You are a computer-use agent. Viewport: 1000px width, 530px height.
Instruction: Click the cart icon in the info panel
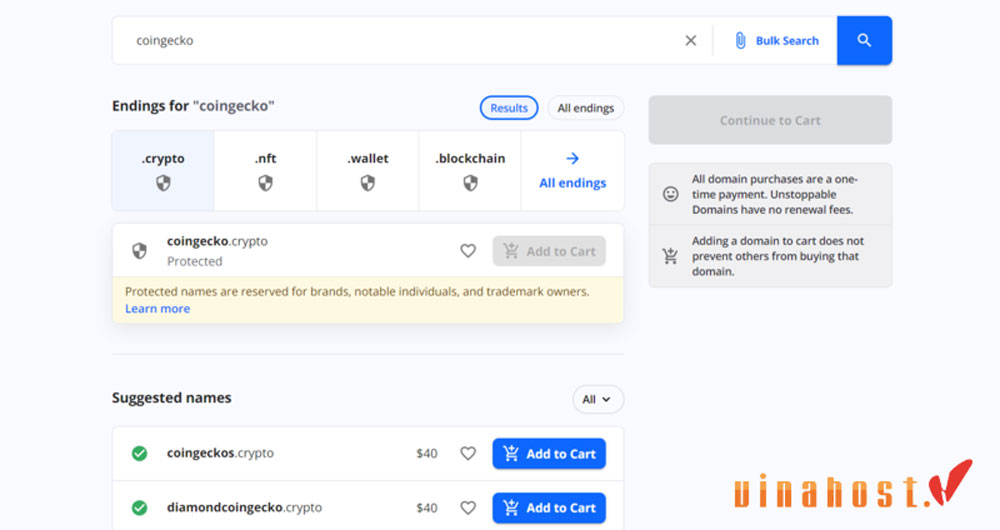click(x=670, y=256)
